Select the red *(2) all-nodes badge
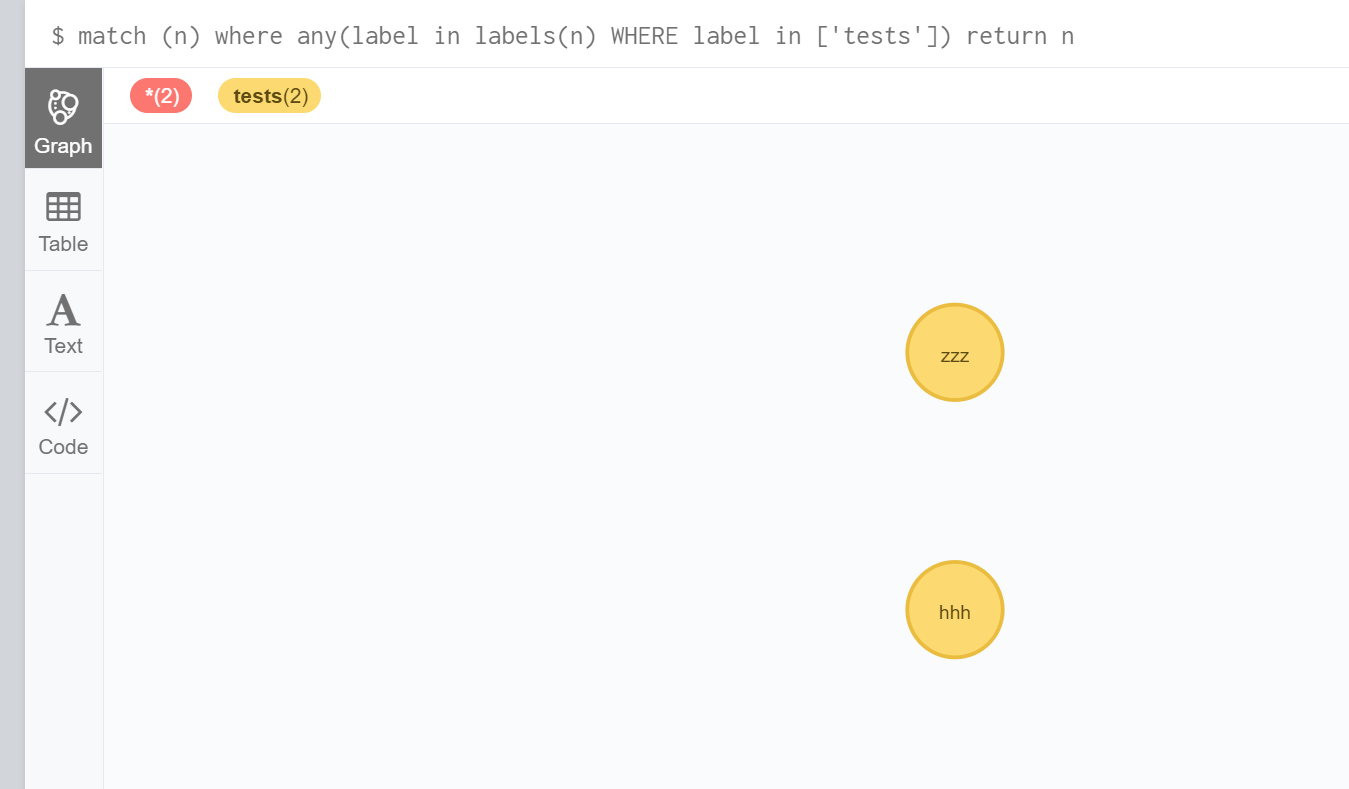 (161, 96)
